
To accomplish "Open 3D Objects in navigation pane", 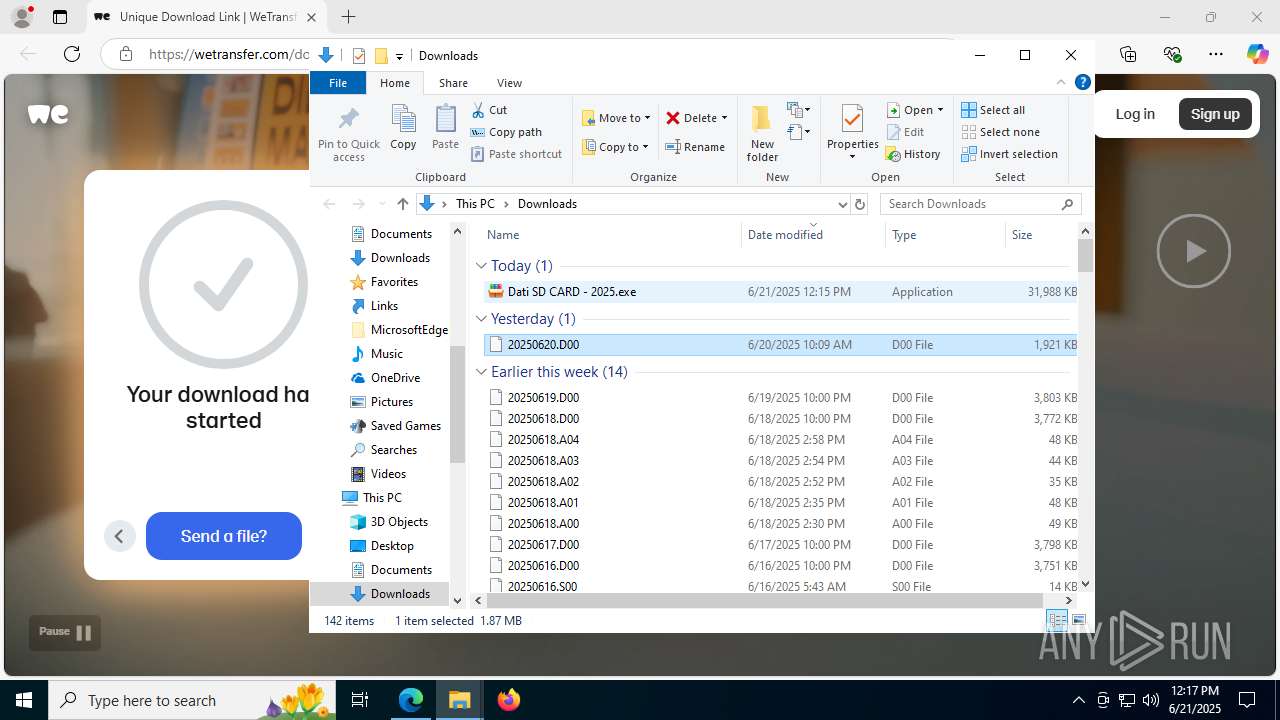I will (x=399, y=522).
